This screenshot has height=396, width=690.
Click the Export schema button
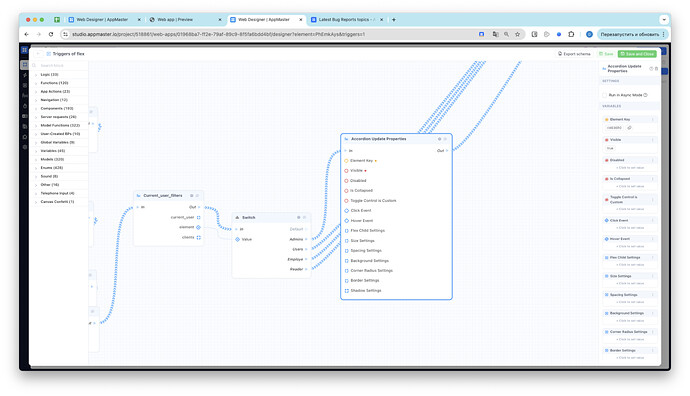574,54
